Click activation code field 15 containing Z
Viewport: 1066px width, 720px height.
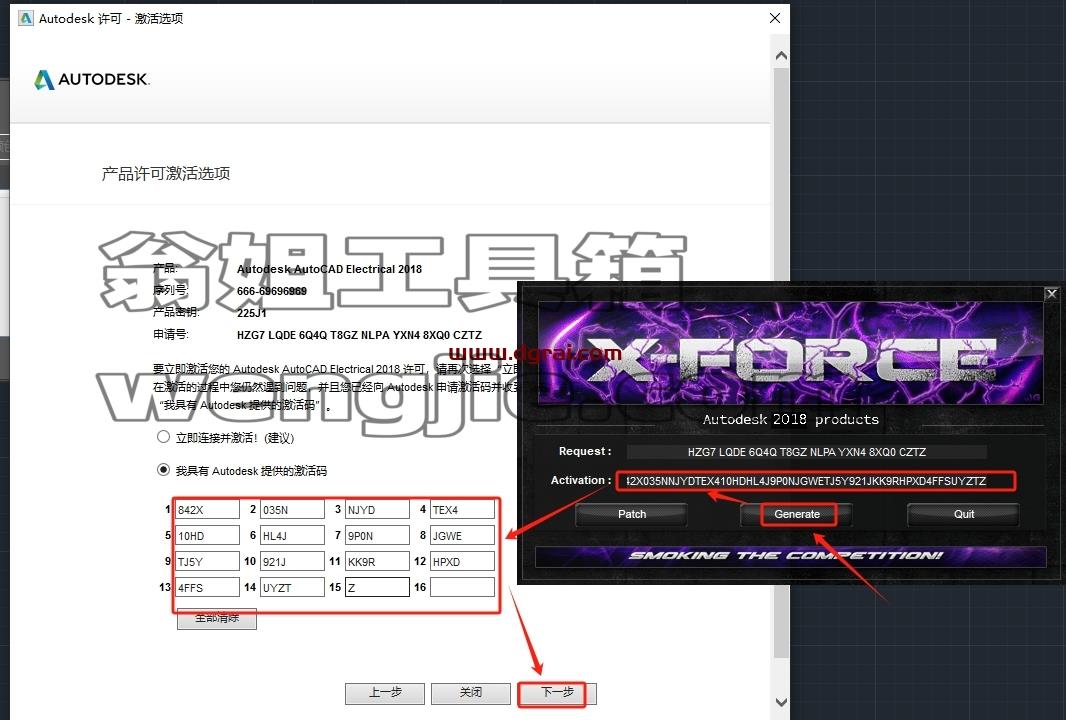pyautogui.click(x=377, y=587)
